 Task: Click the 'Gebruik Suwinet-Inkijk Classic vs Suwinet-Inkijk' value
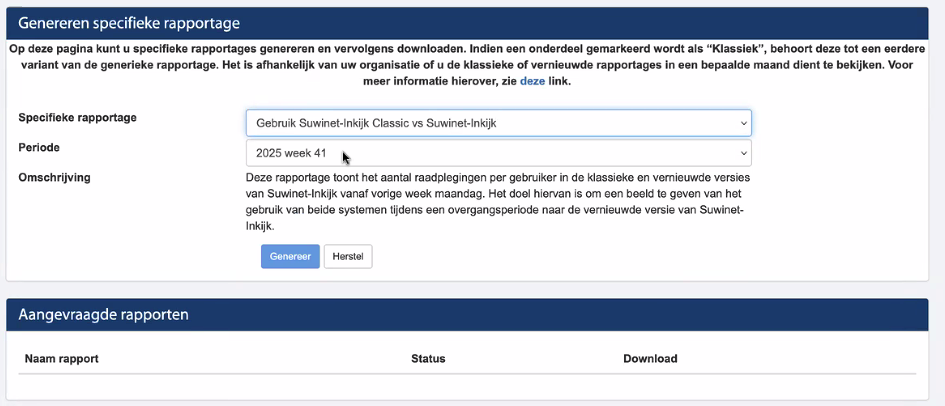click(383, 123)
